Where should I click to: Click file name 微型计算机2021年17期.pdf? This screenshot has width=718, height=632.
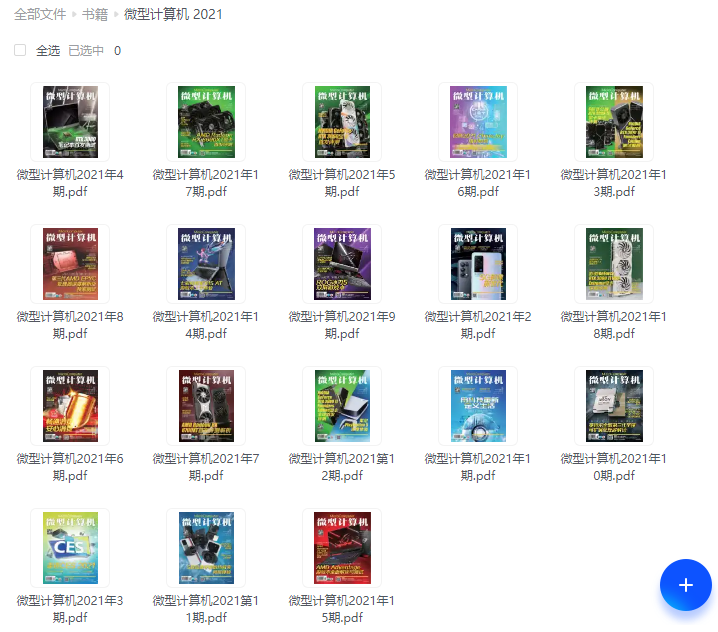[206, 183]
